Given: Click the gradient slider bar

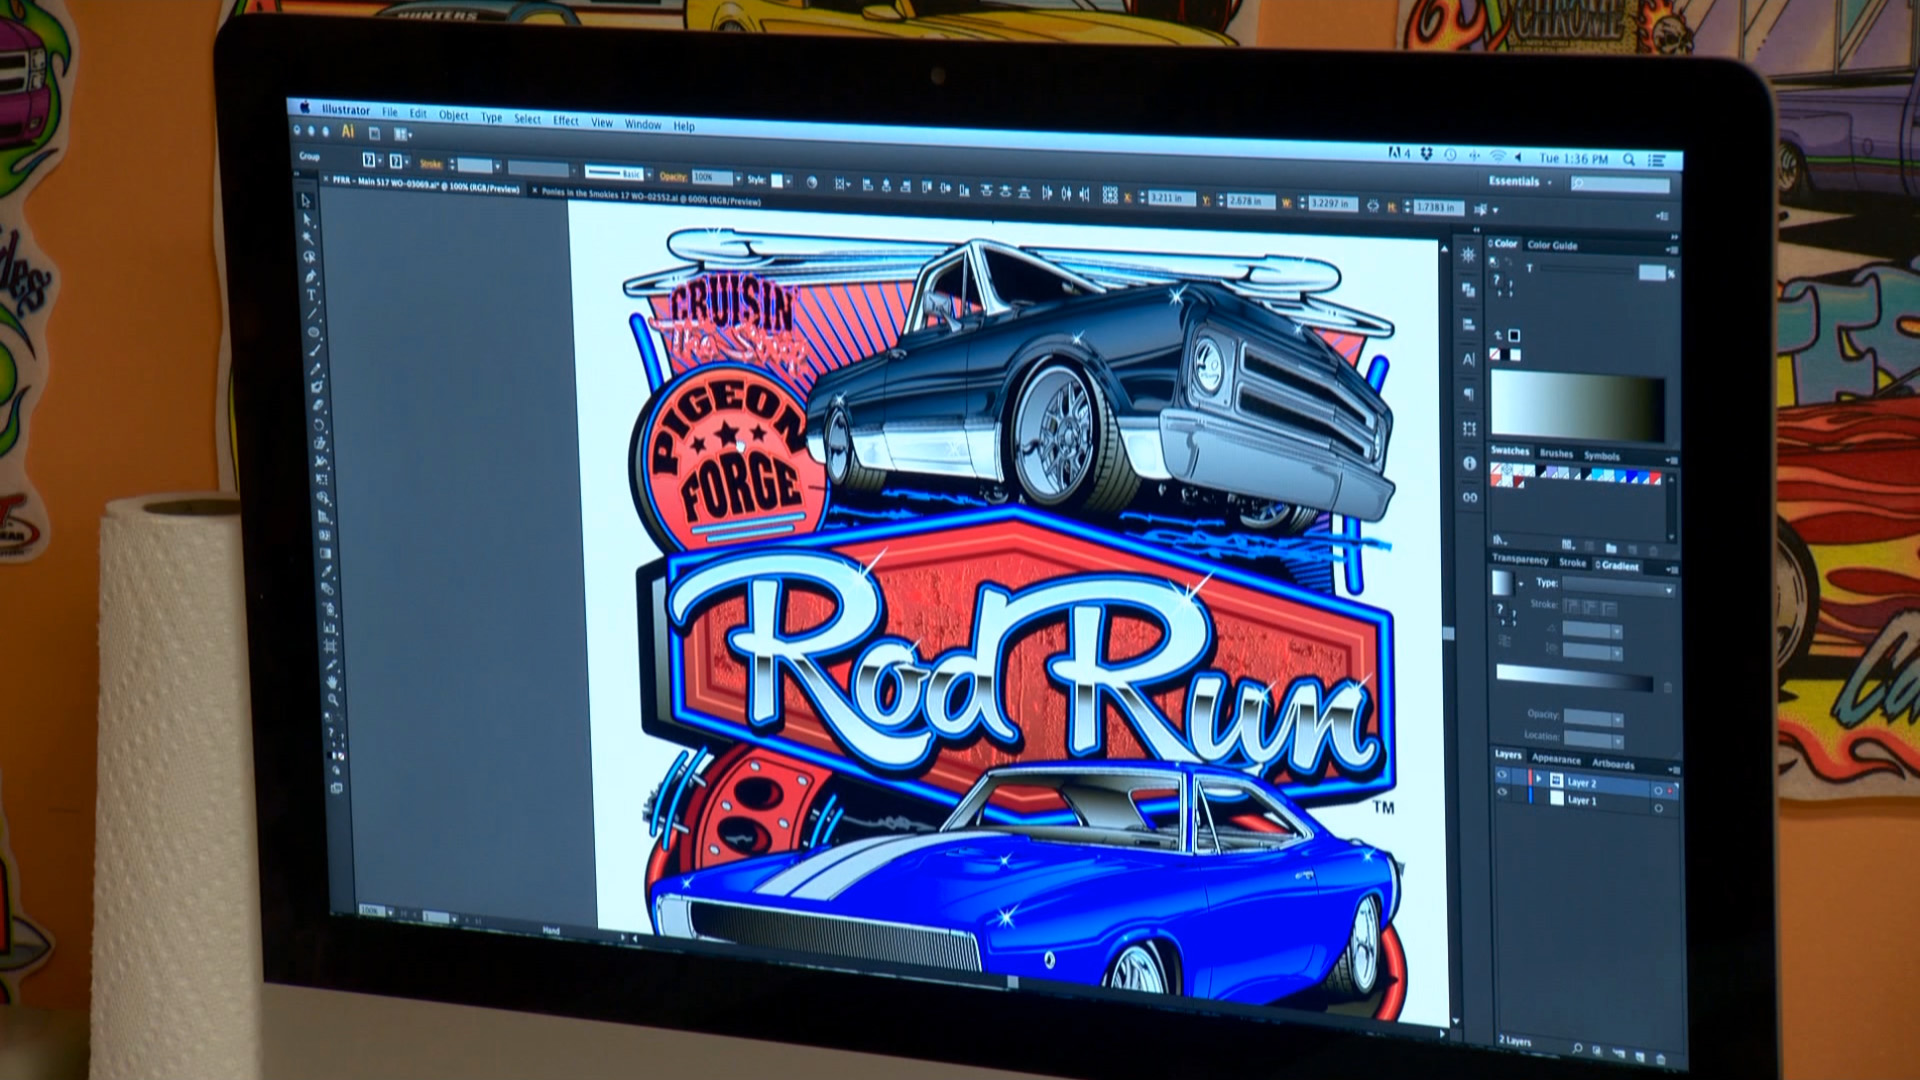Looking at the screenshot, I should 1574,679.
